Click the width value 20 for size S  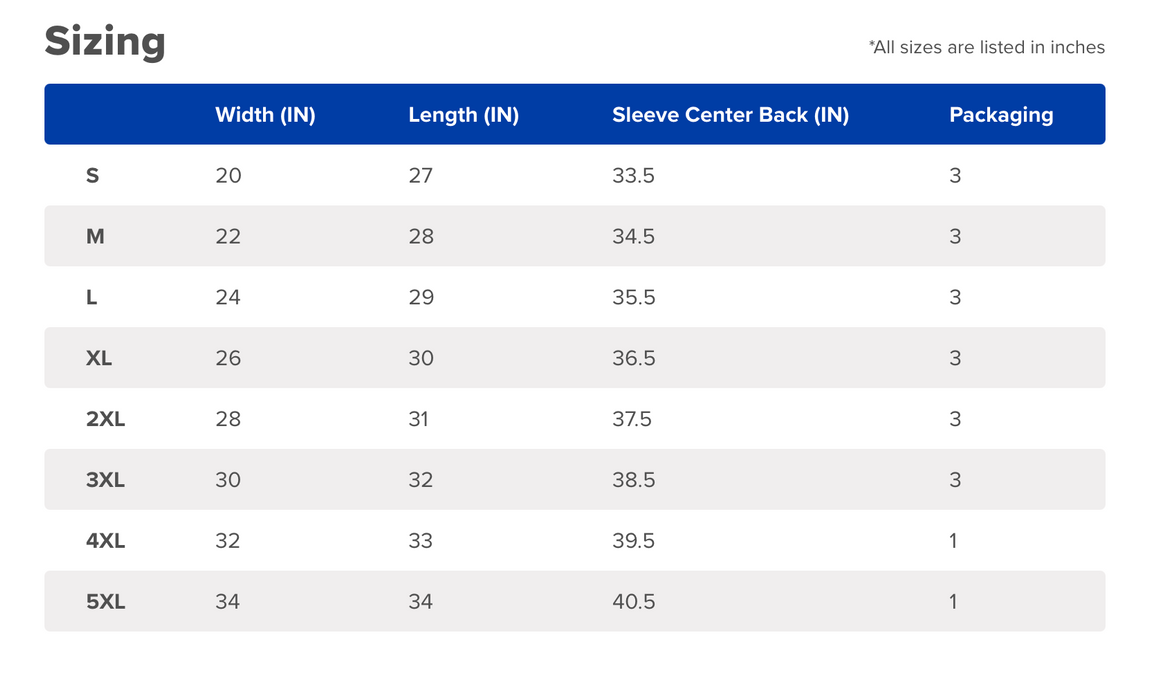coord(228,176)
